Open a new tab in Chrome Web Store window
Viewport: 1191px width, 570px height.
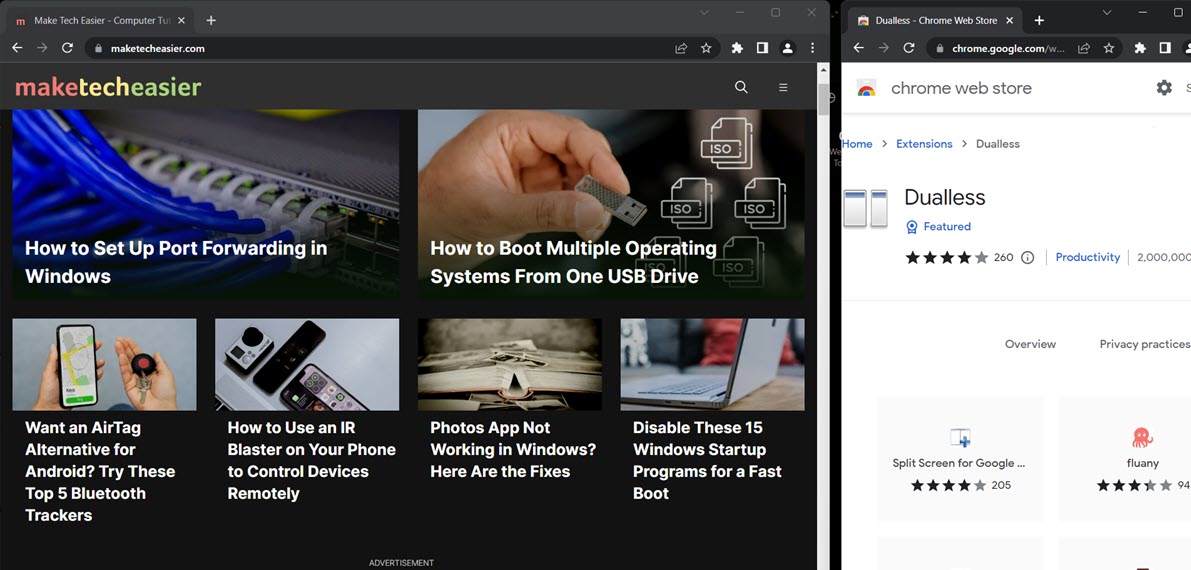(x=1039, y=21)
